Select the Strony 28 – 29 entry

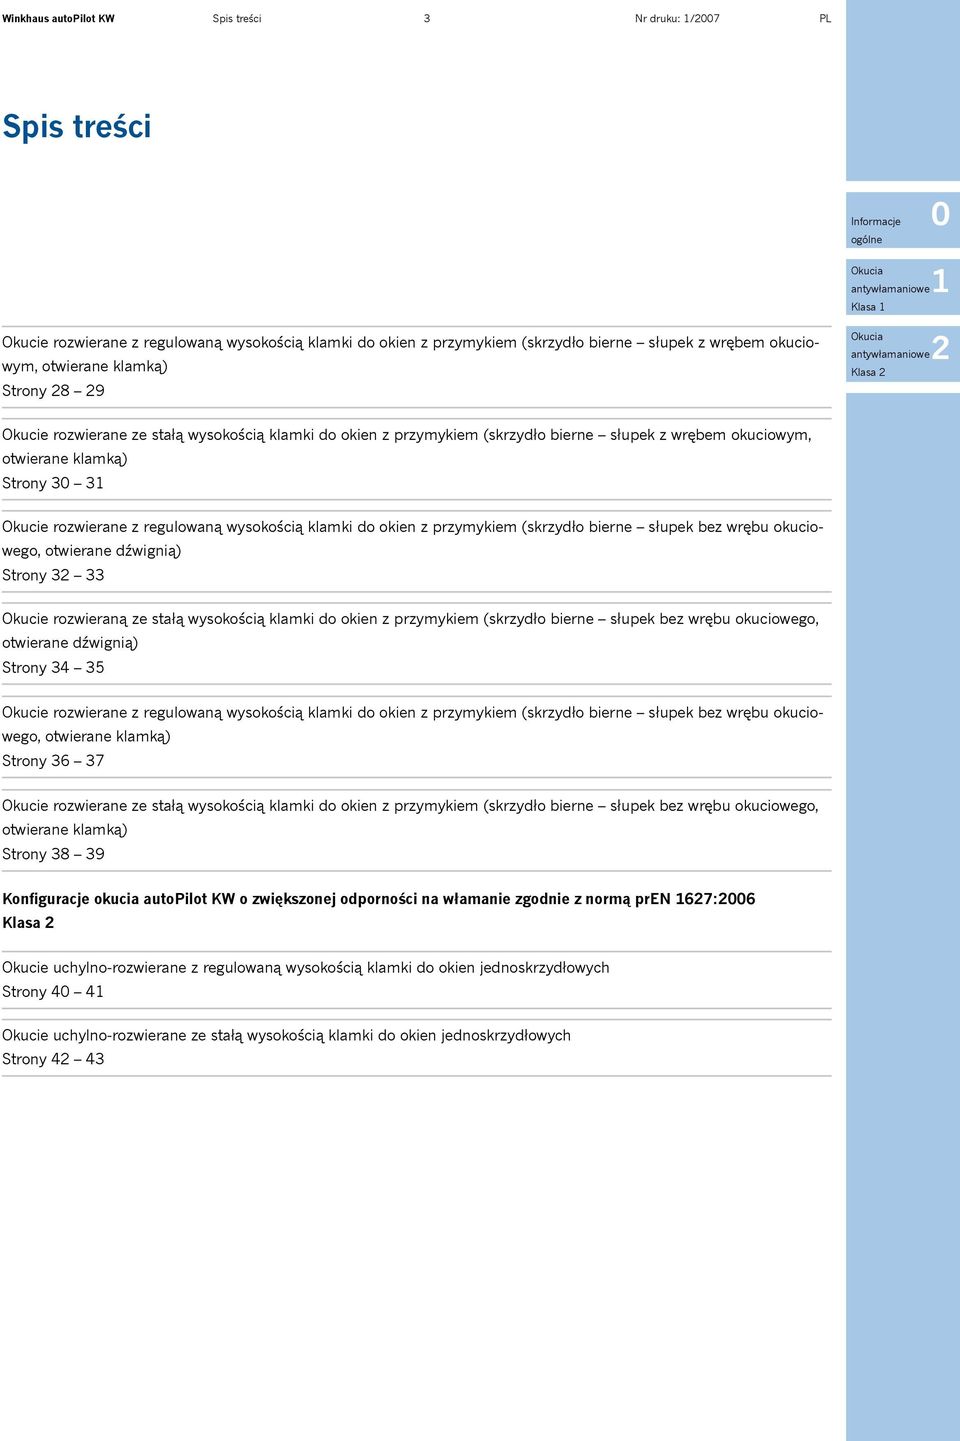point(53,391)
